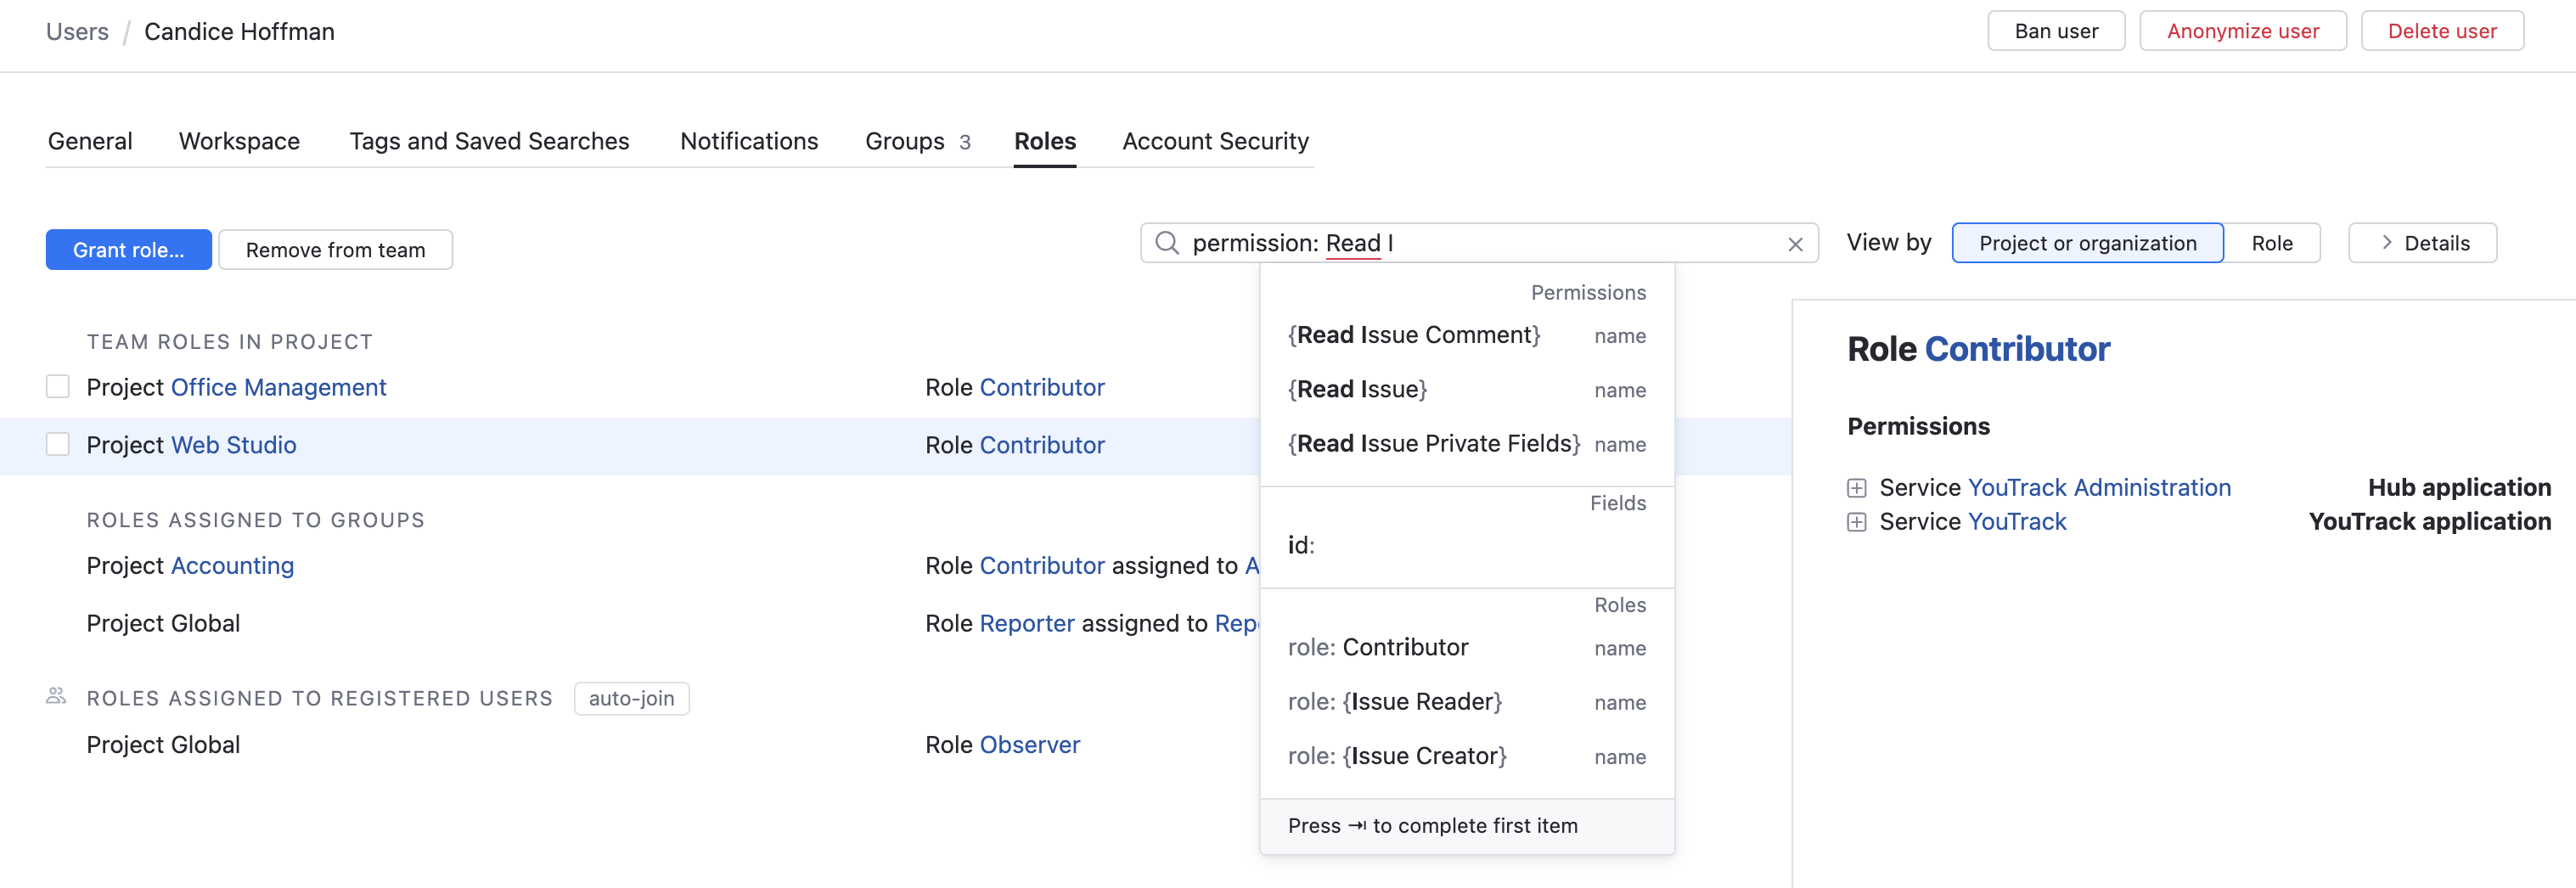Collapse the Details panel chevron

2386,243
